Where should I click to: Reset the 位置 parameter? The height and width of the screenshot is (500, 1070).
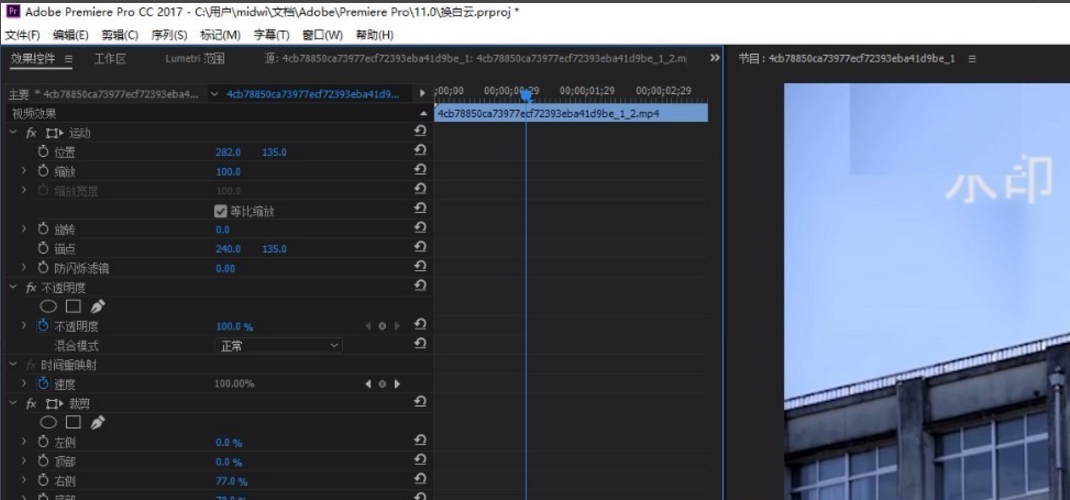(420, 150)
